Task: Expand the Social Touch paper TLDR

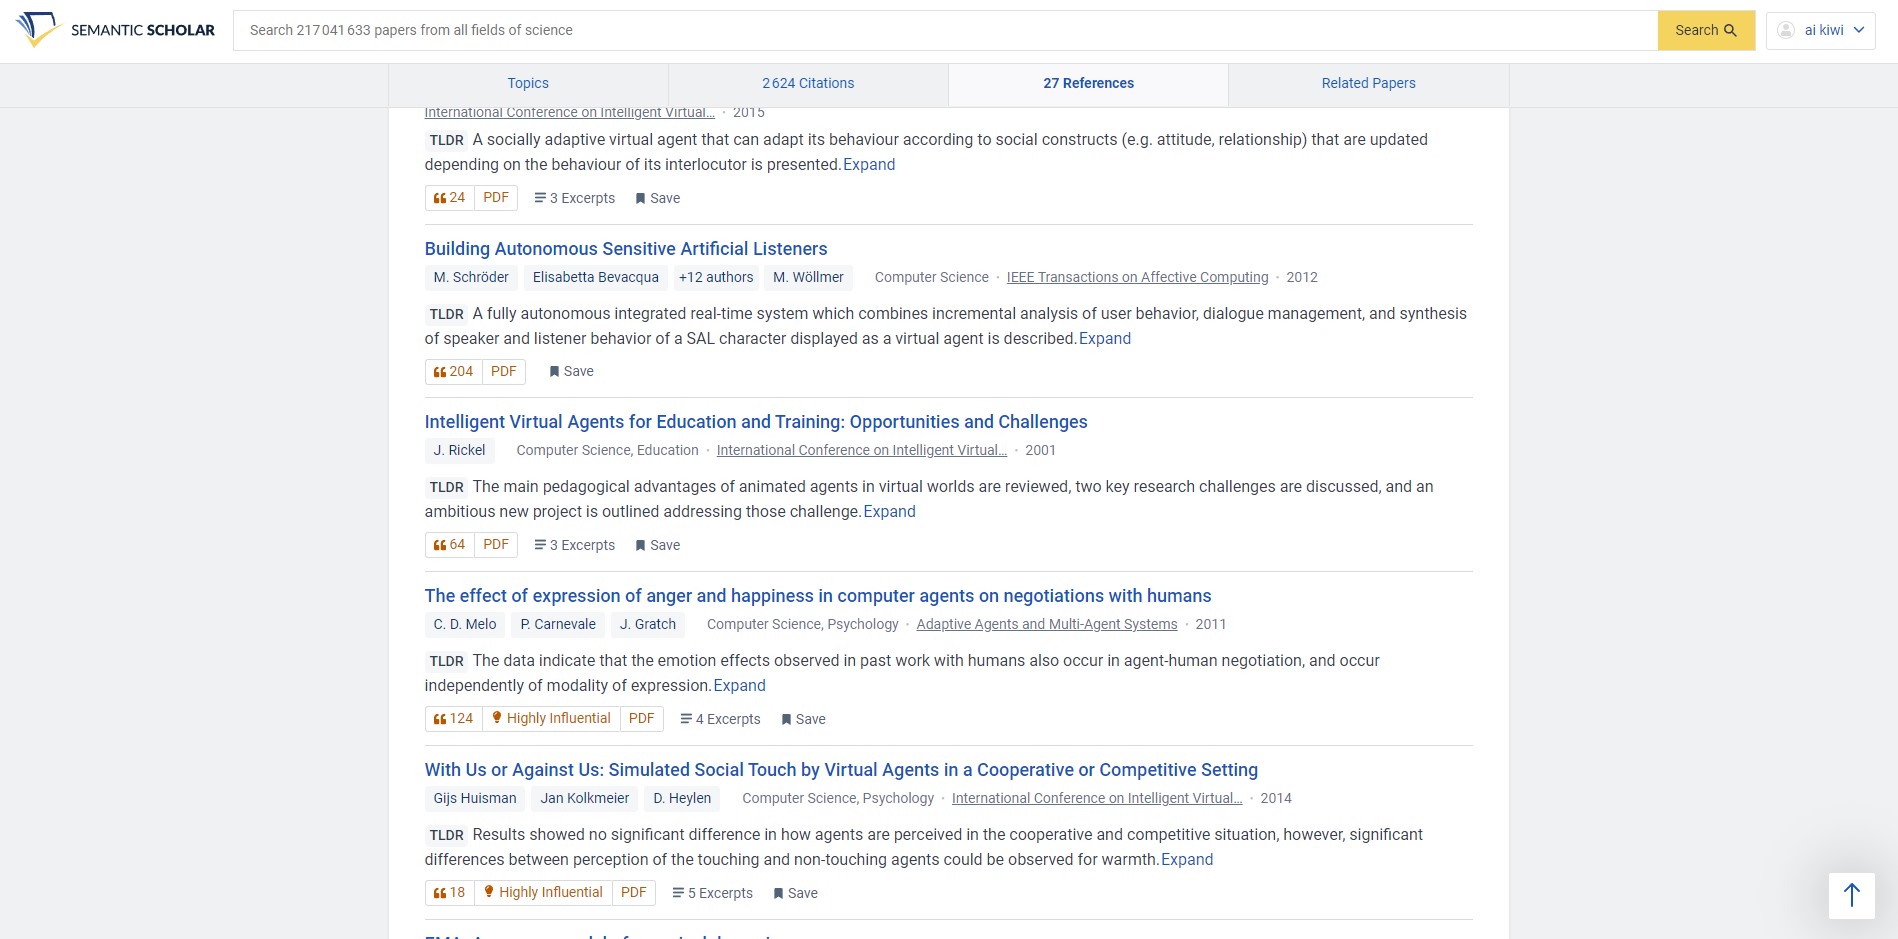Action: tap(1187, 860)
